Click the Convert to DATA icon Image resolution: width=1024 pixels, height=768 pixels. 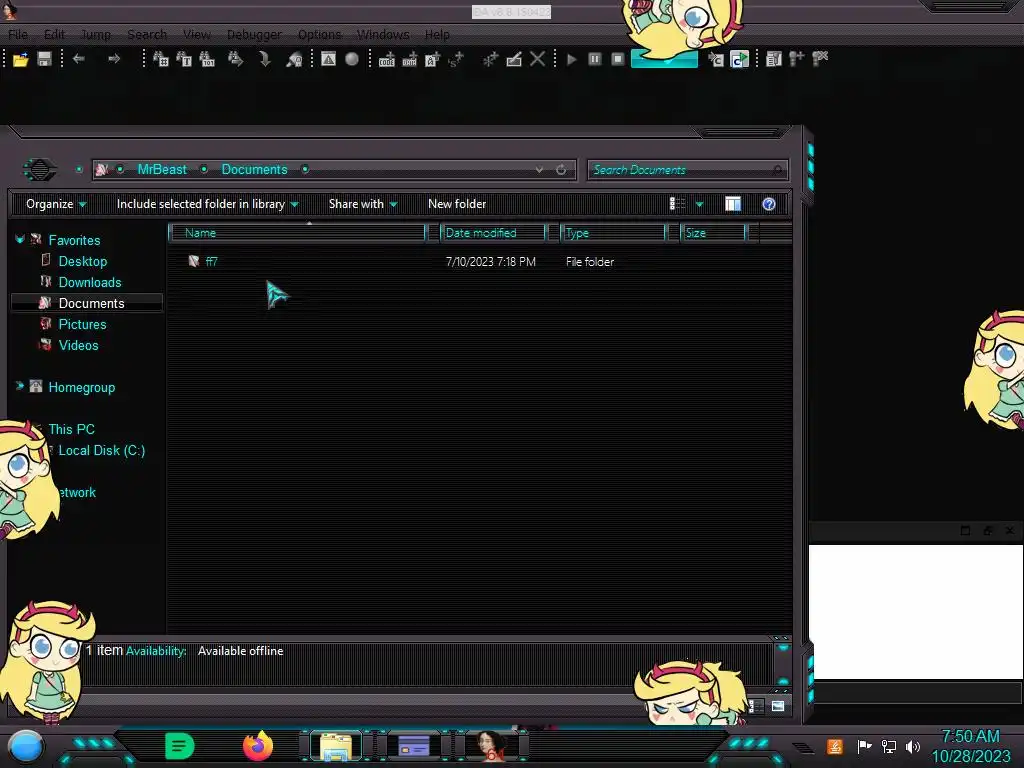point(409,59)
